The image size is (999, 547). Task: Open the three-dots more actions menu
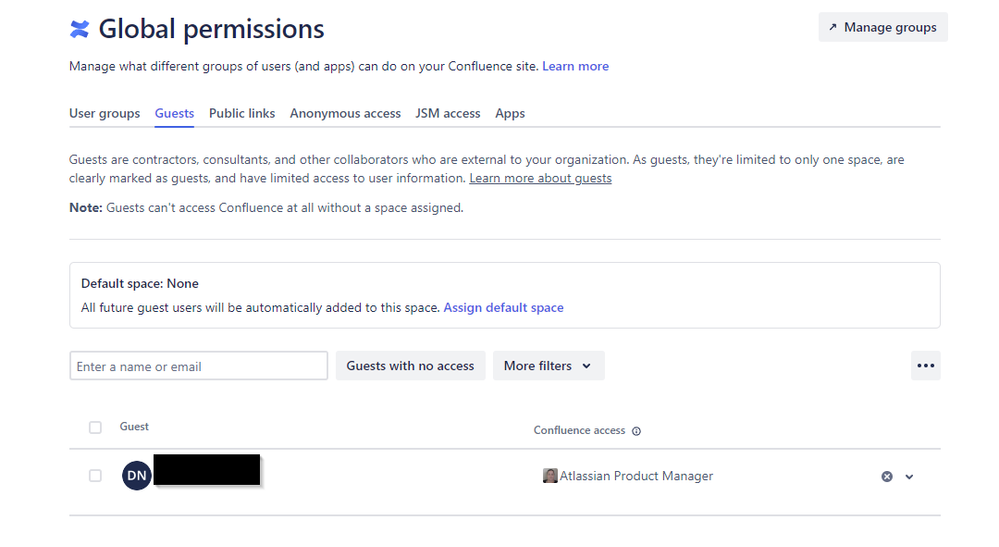[x=925, y=366]
